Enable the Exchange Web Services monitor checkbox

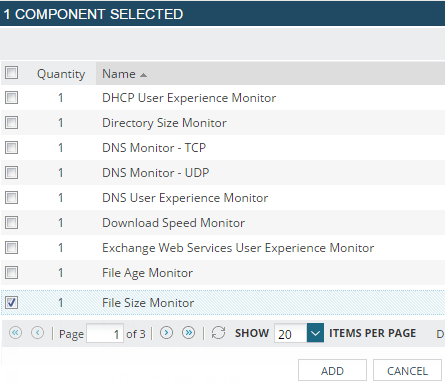pyautogui.click(x=11, y=248)
